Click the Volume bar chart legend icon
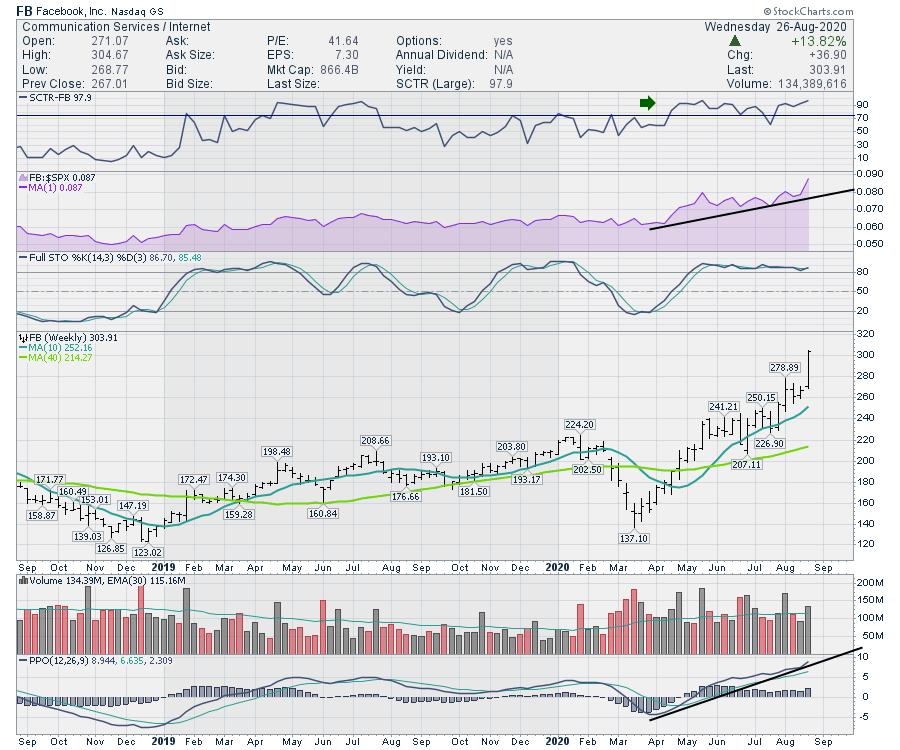 pyautogui.click(x=23, y=581)
